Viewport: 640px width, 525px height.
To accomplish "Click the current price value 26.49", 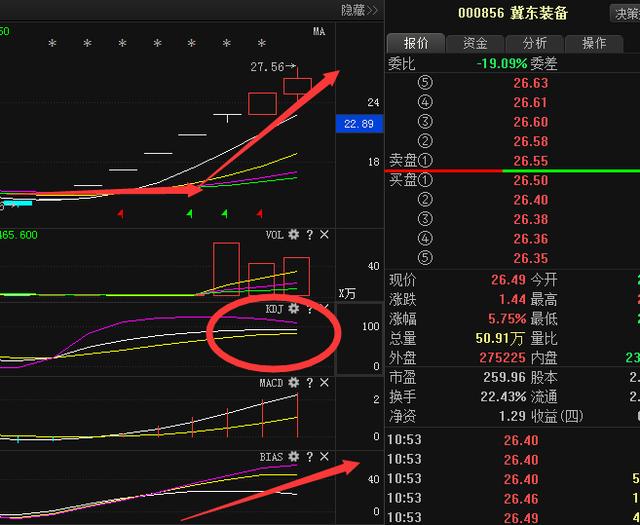I will tap(508, 280).
